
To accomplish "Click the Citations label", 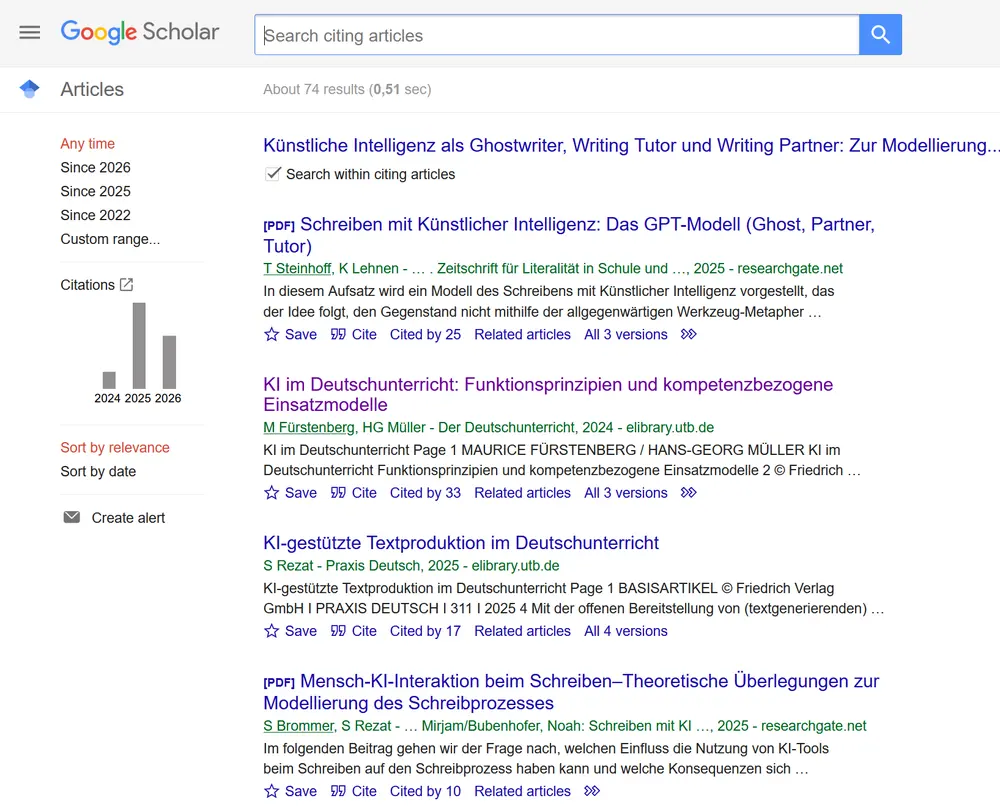I will pyautogui.click(x=87, y=285).
